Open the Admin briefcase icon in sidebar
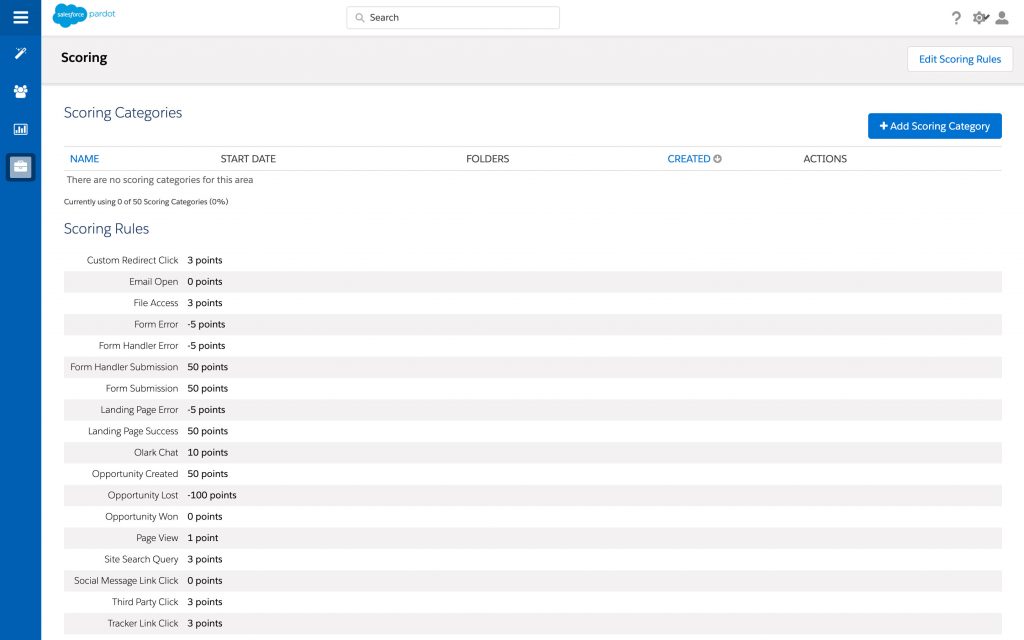The height and width of the screenshot is (640, 1024). tap(20, 167)
